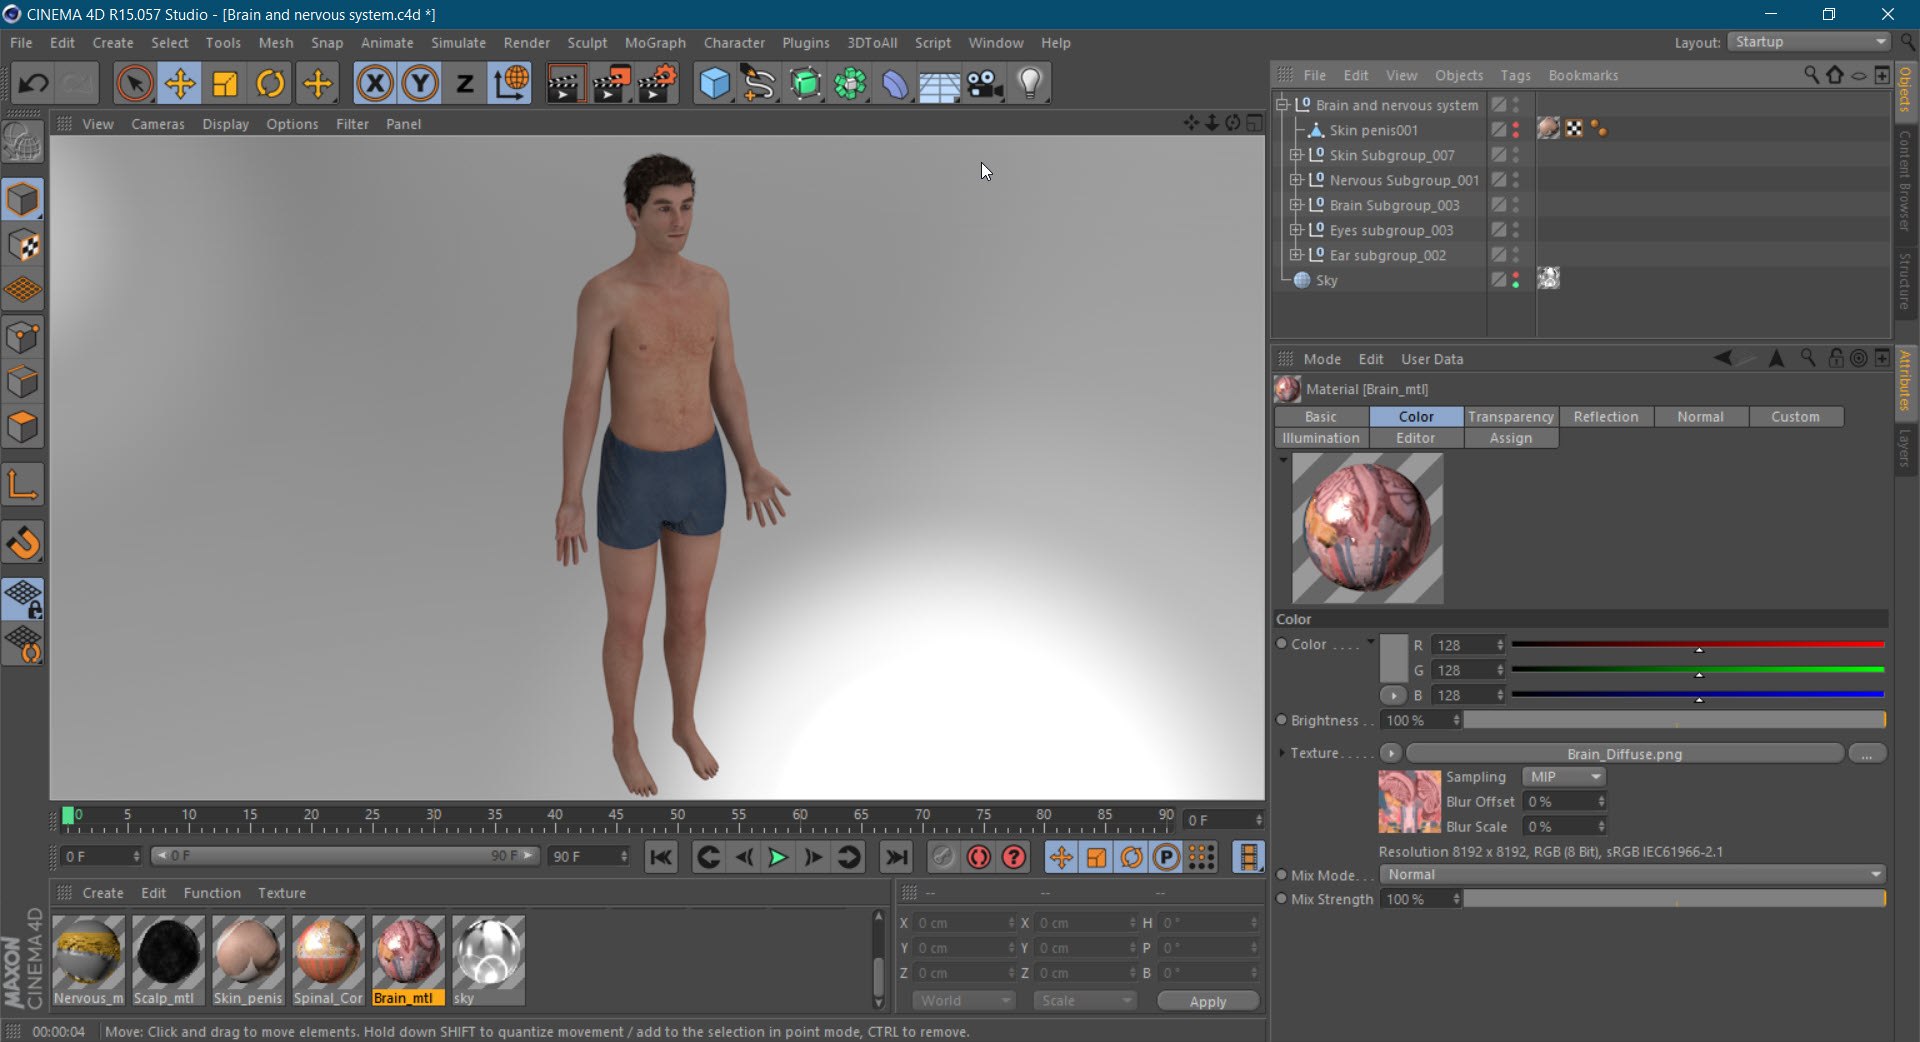This screenshot has height=1042, width=1920.
Task: Click the Record Active Objects button
Action: pos(943,857)
